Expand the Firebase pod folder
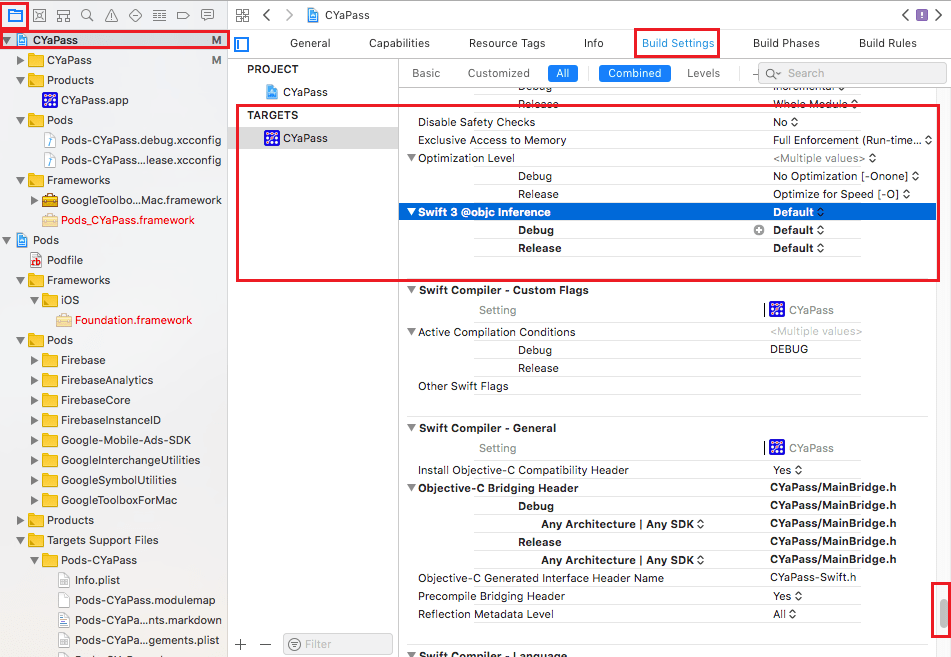This screenshot has width=951, height=657. pos(35,360)
